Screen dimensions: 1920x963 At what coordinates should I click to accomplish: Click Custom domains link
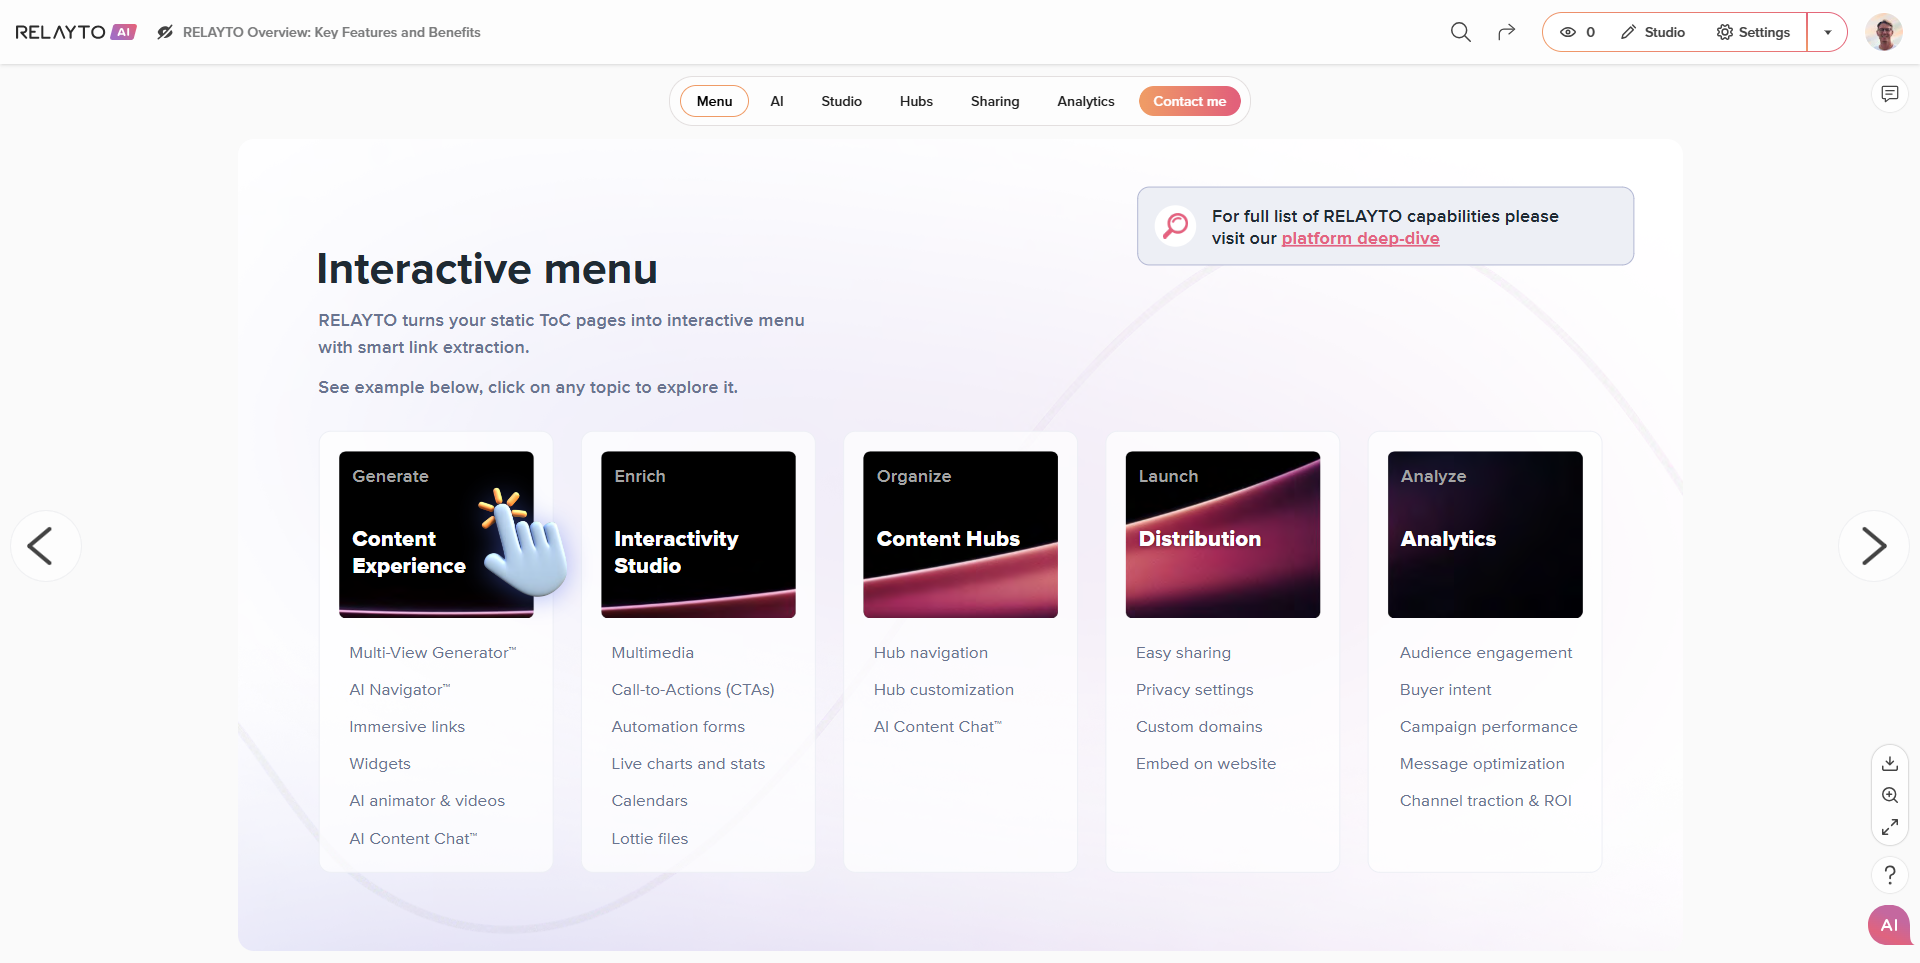point(1199,726)
